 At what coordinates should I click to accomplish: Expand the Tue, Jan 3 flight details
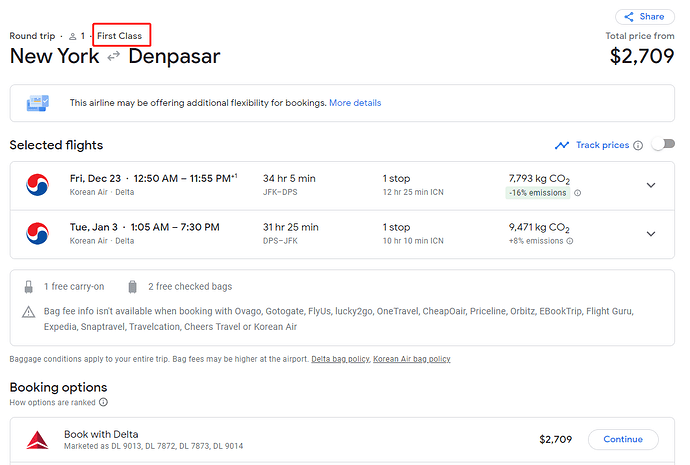(651, 234)
